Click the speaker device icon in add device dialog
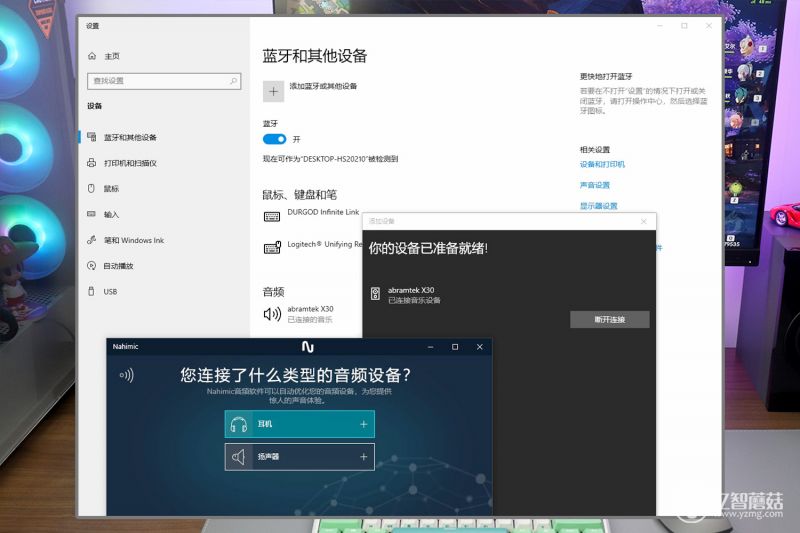 376,294
